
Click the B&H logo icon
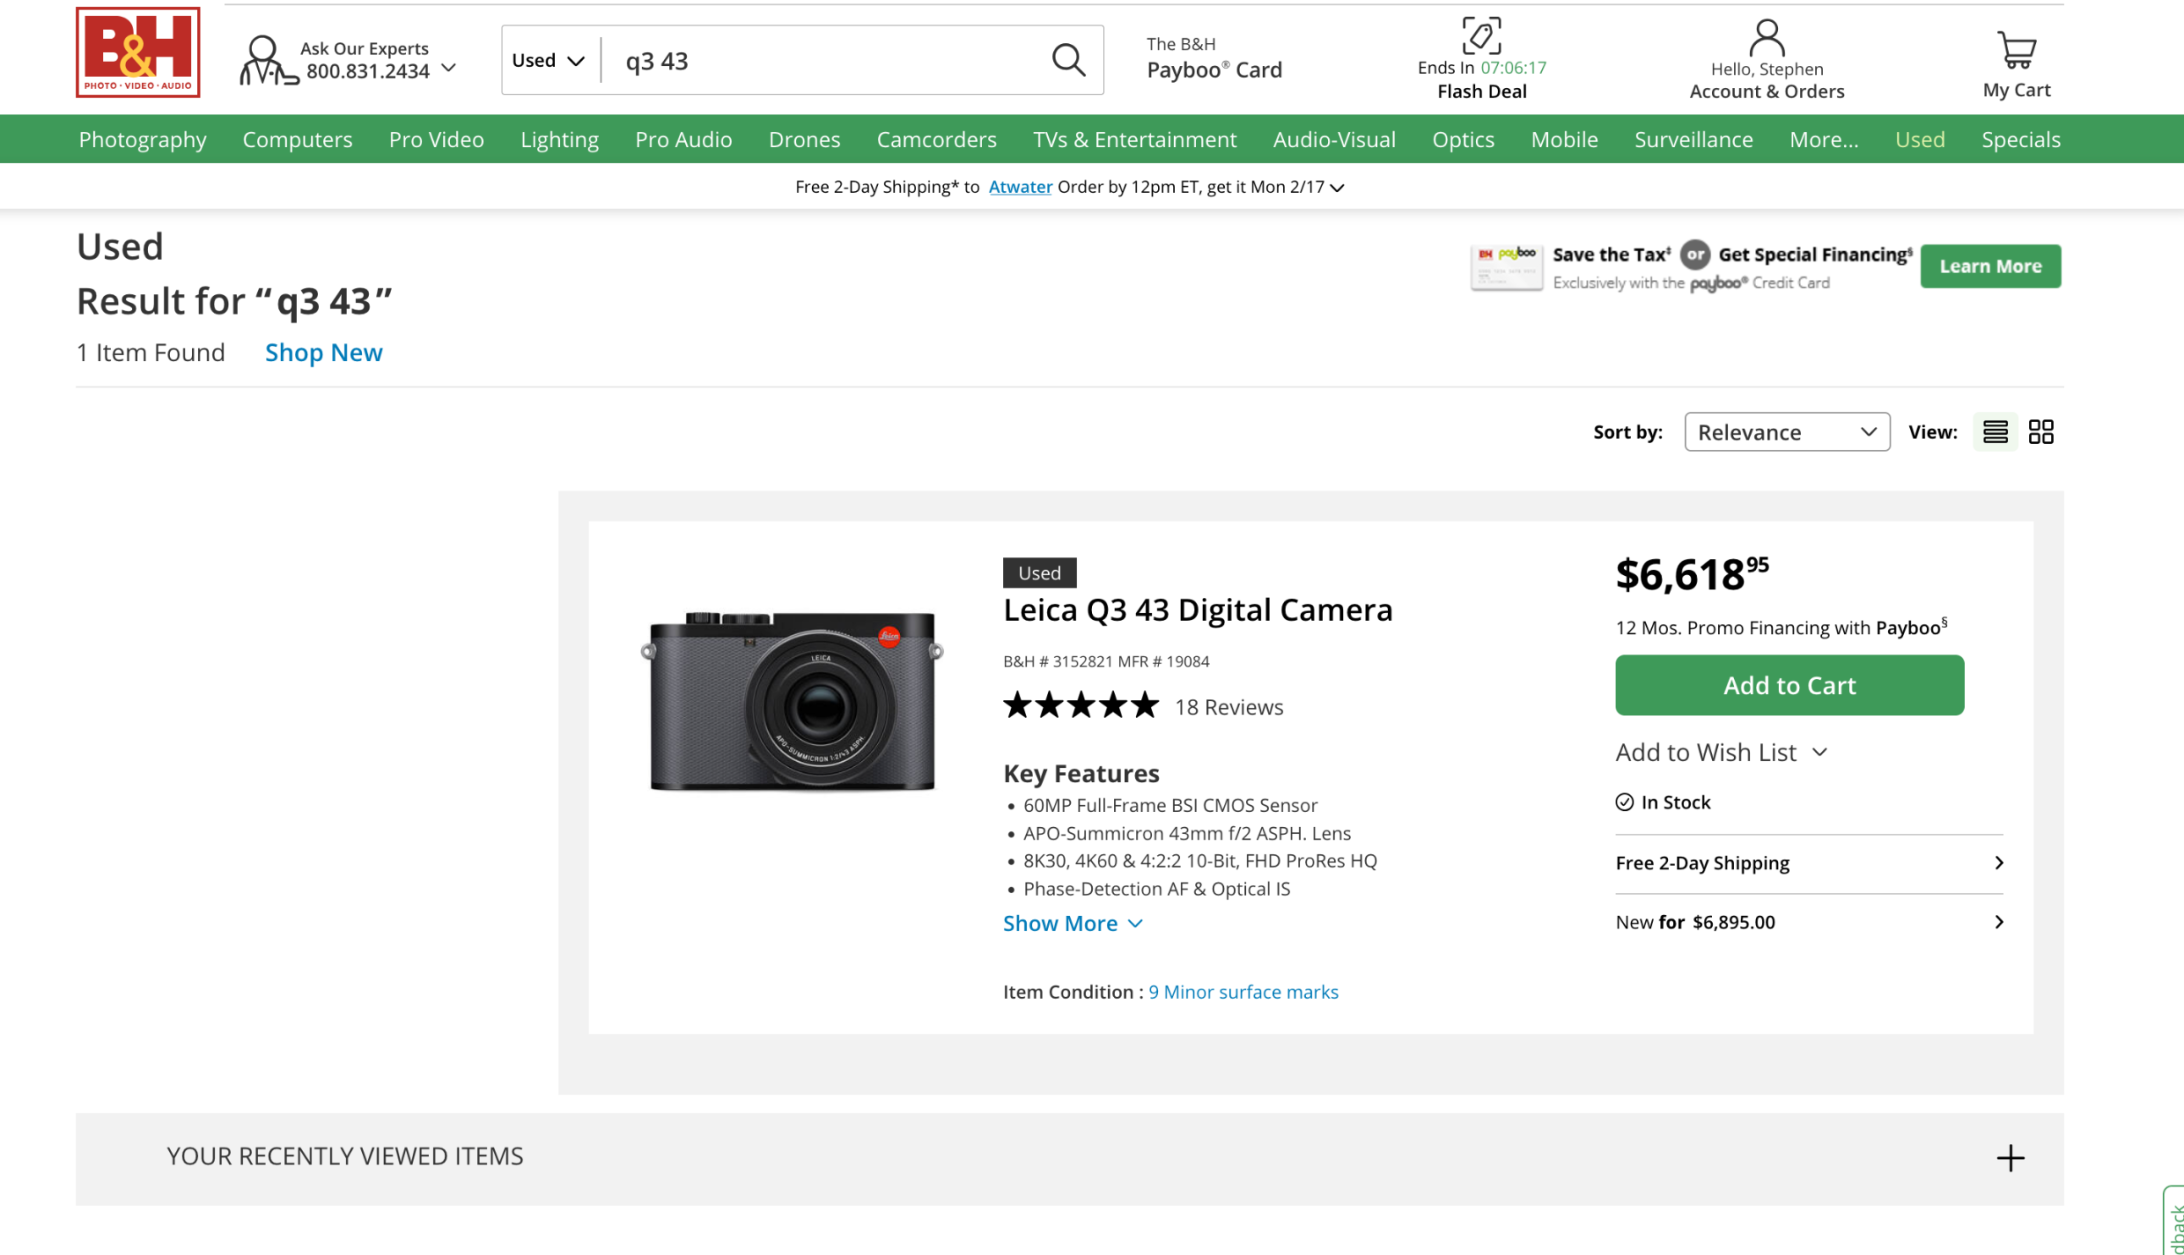[x=138, y=52]
